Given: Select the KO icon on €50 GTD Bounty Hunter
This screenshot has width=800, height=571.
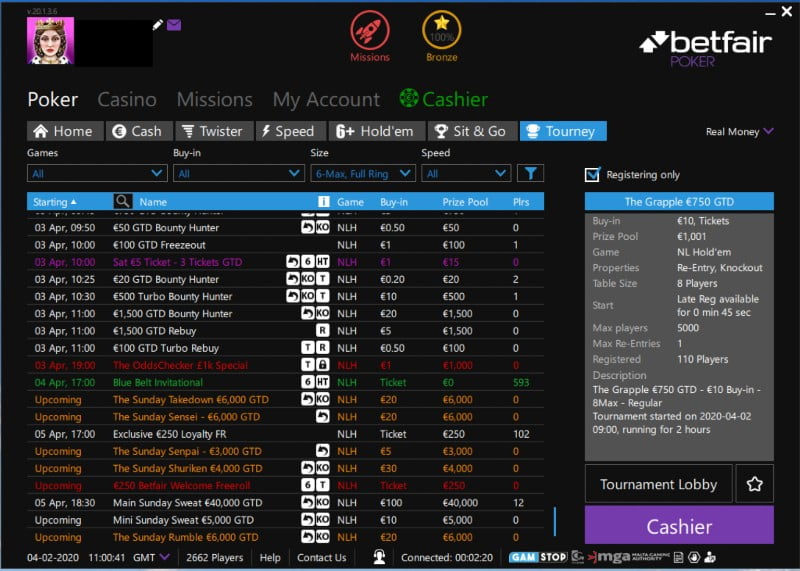Looking at the screenshot, I should (322, 227).
